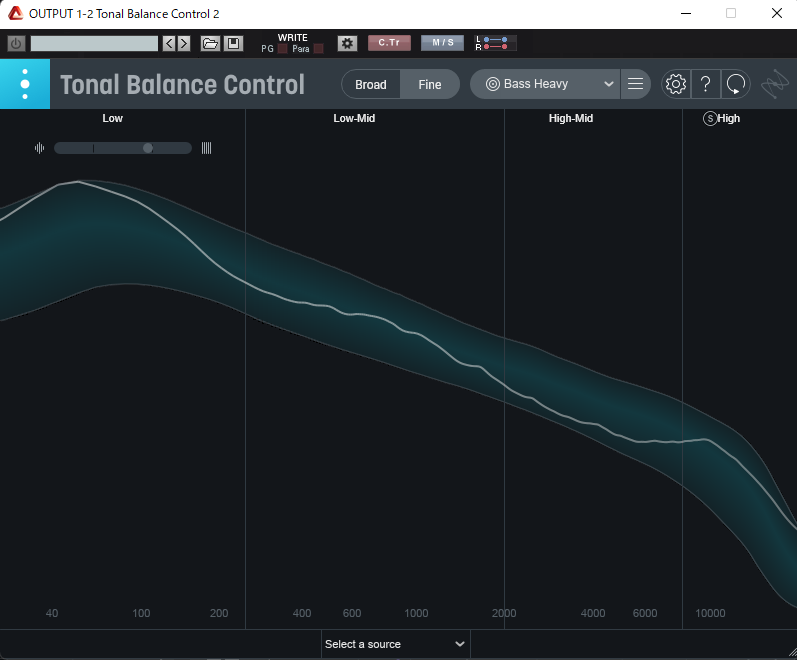The image size is (797, 660).
Task: Click the C.Tr button
Action: (389, 43)
